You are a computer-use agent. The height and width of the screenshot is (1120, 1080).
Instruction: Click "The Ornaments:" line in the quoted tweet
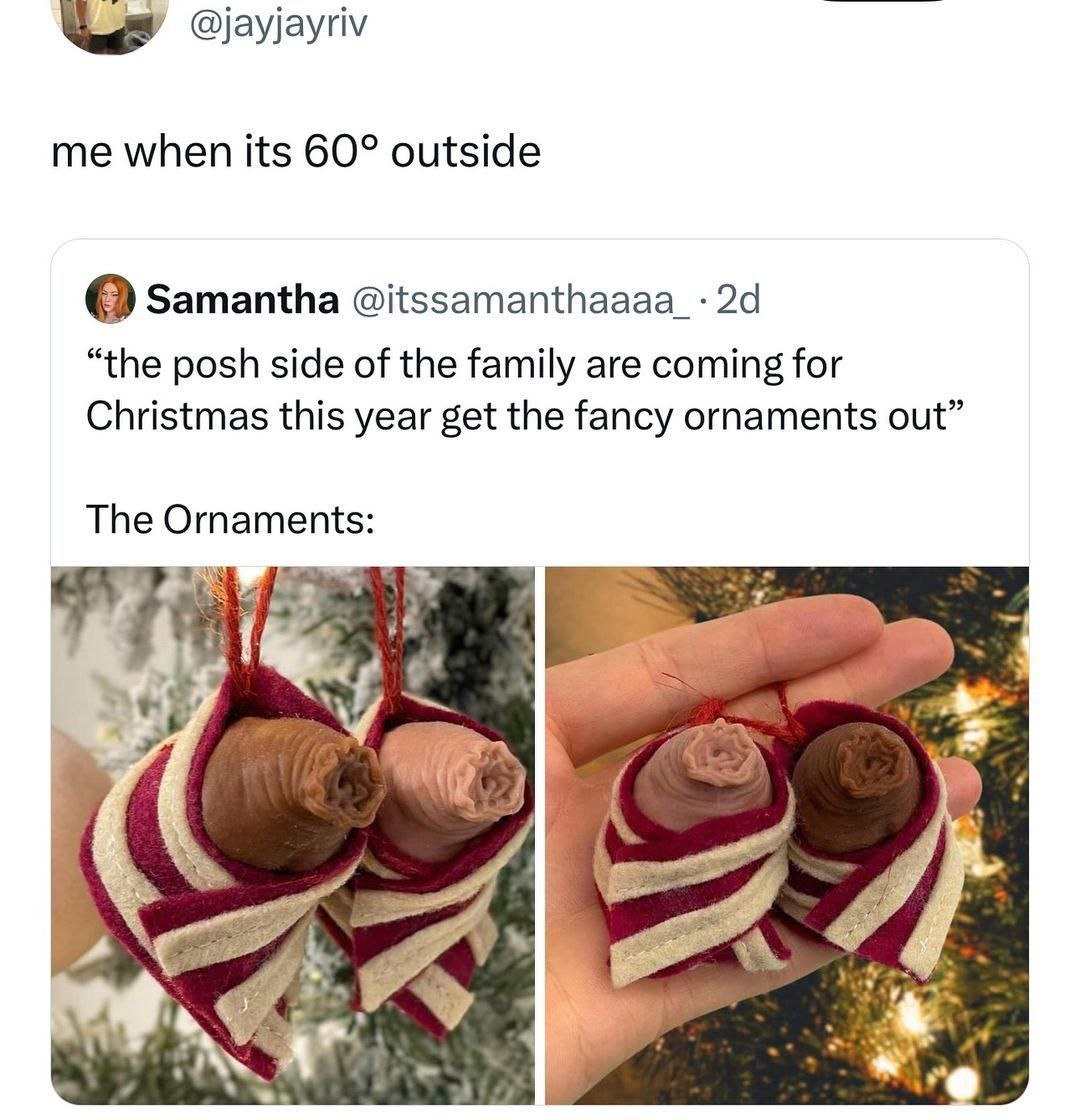point(230,519)
